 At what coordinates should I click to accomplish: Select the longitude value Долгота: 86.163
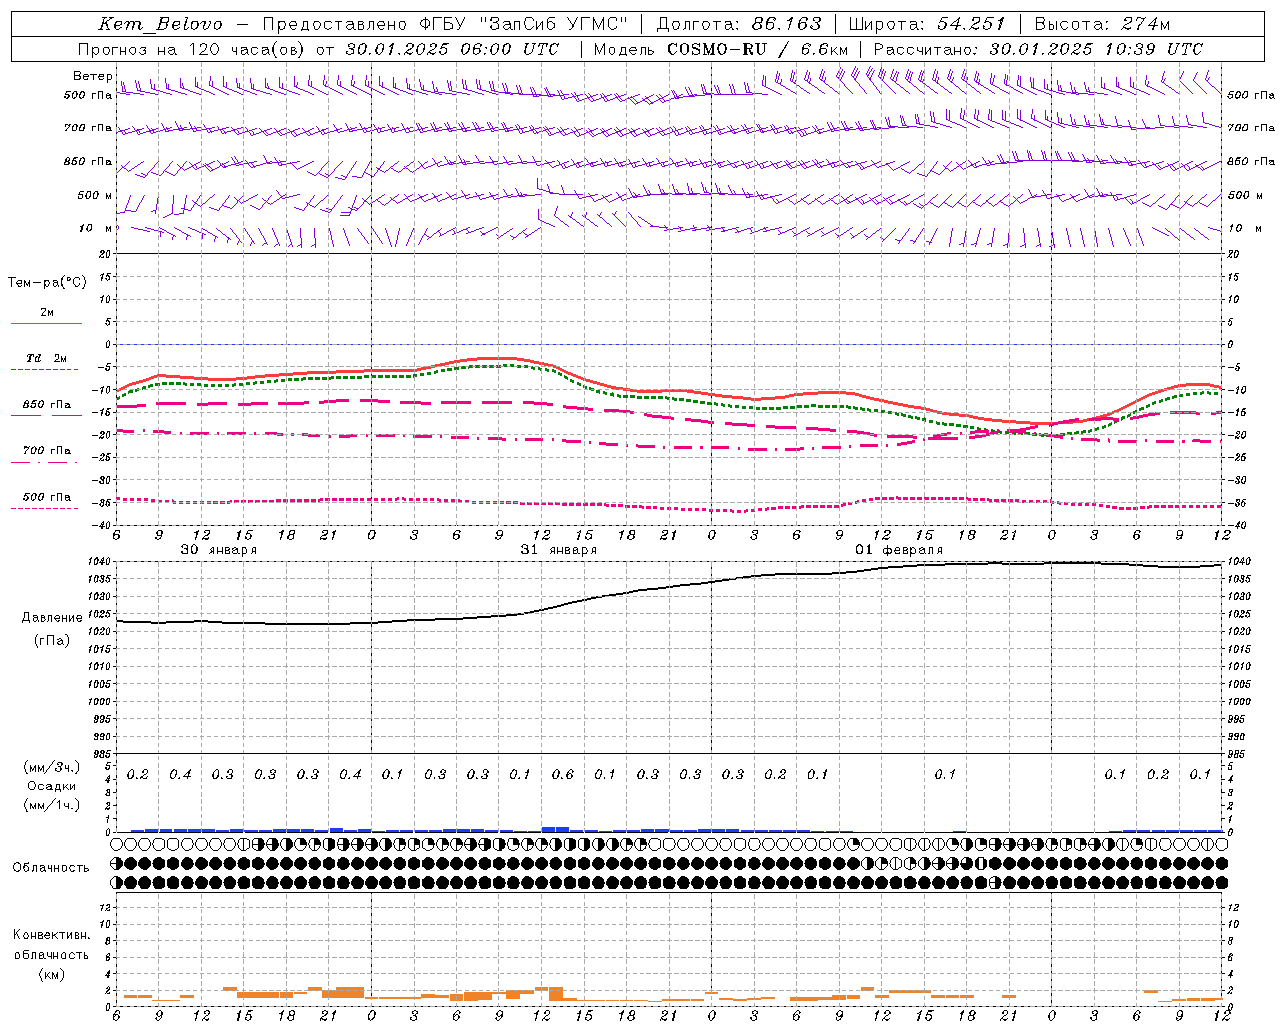tap(738, 24)
